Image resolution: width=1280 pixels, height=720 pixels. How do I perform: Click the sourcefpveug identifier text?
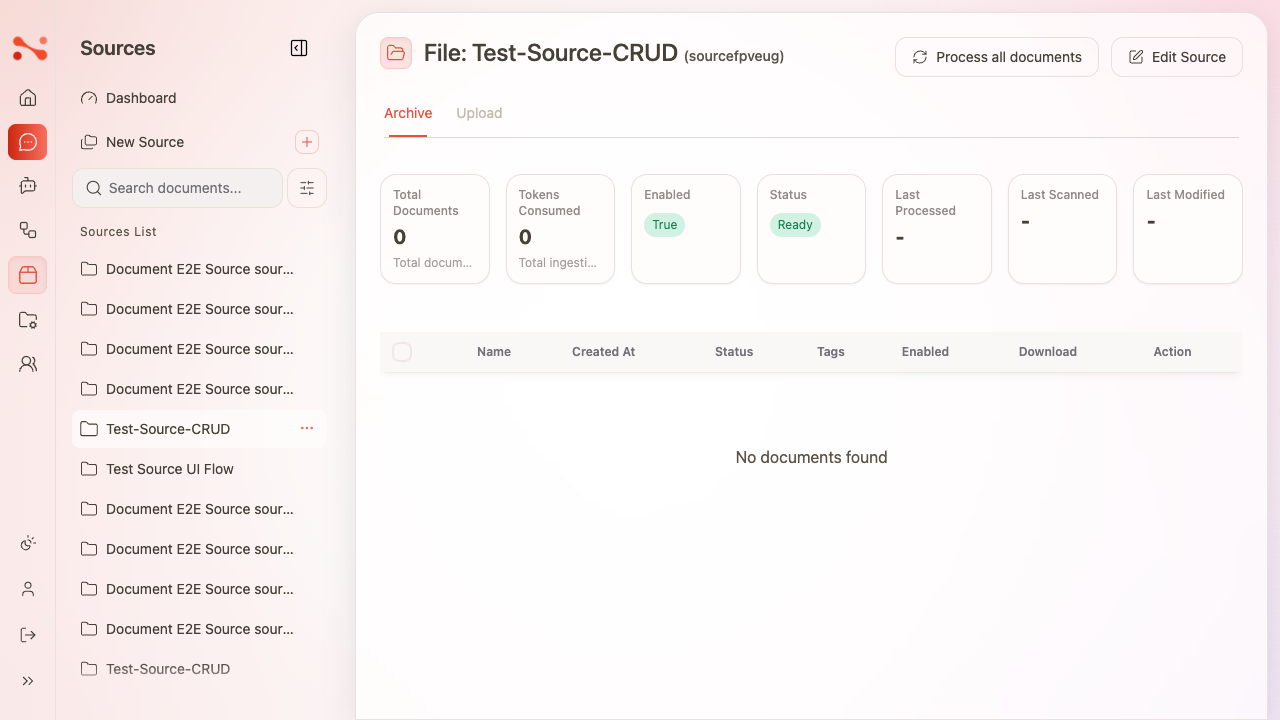coord(734,56)
